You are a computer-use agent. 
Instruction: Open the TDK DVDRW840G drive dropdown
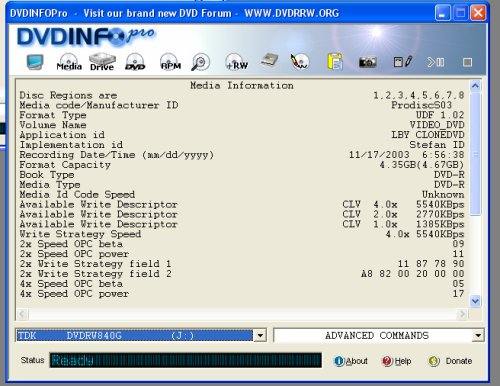[x=260, y=335]
